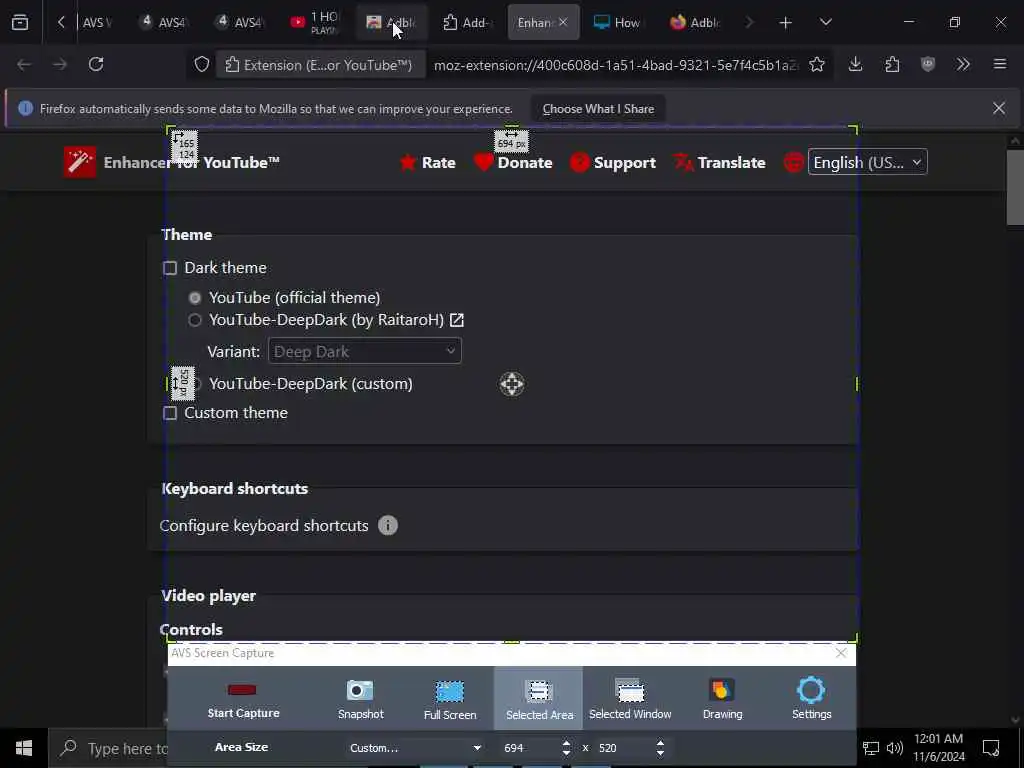Click the Translate link

tap(731, 163)
